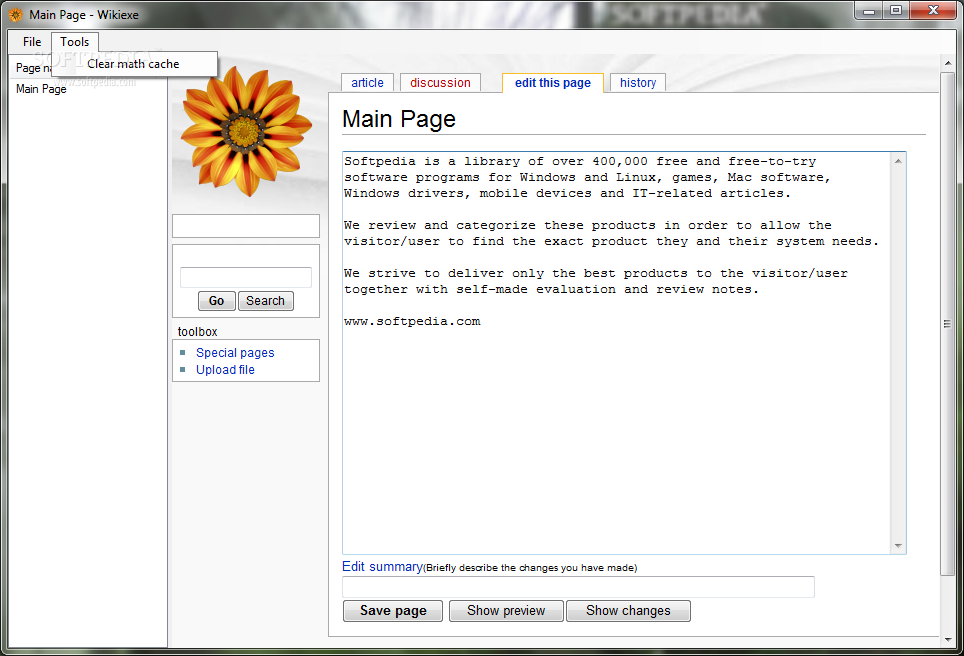This screenshot has width=964, height=656.
Task: Click the Main Page heading
Action: [399, 119]
